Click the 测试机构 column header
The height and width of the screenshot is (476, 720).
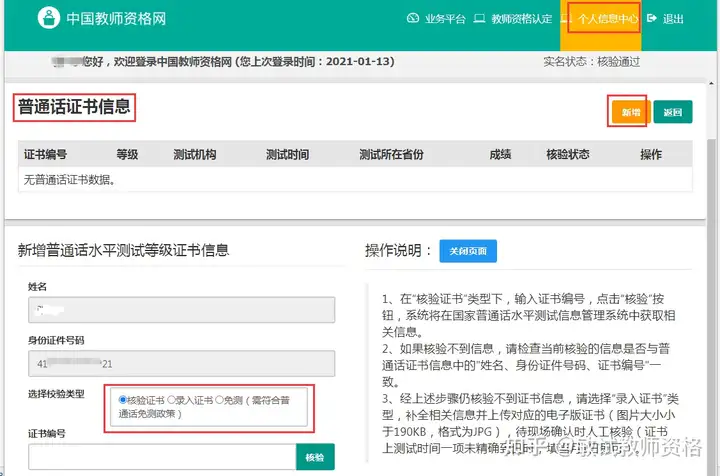tap(195, 154)
